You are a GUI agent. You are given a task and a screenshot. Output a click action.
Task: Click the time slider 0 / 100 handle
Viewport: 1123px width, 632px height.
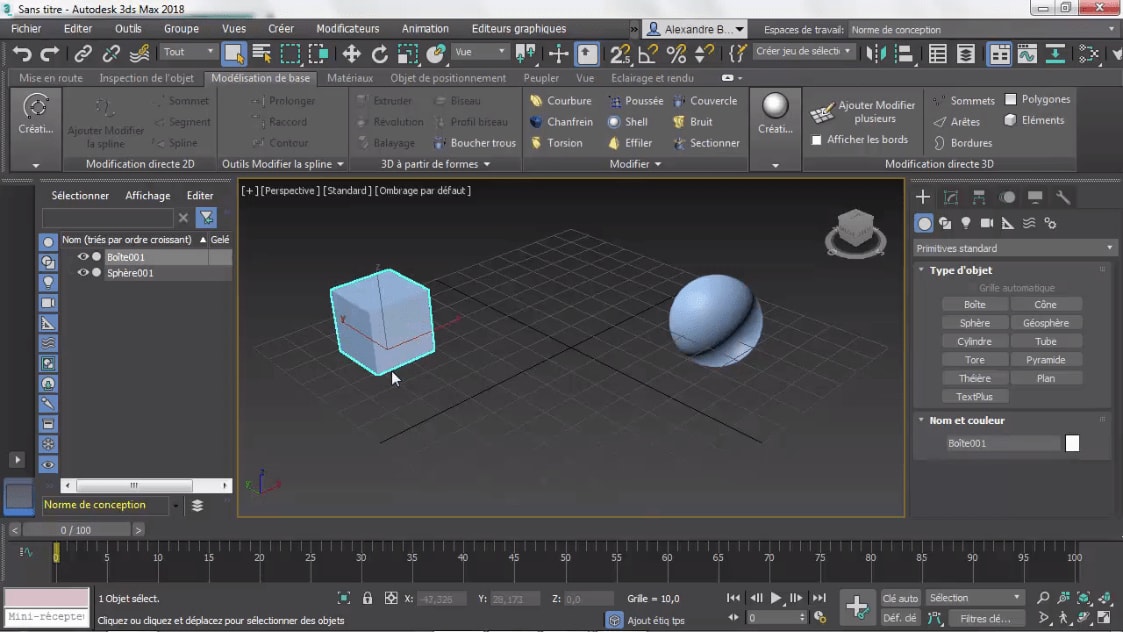pyautogui.click(x=76, y=530)
